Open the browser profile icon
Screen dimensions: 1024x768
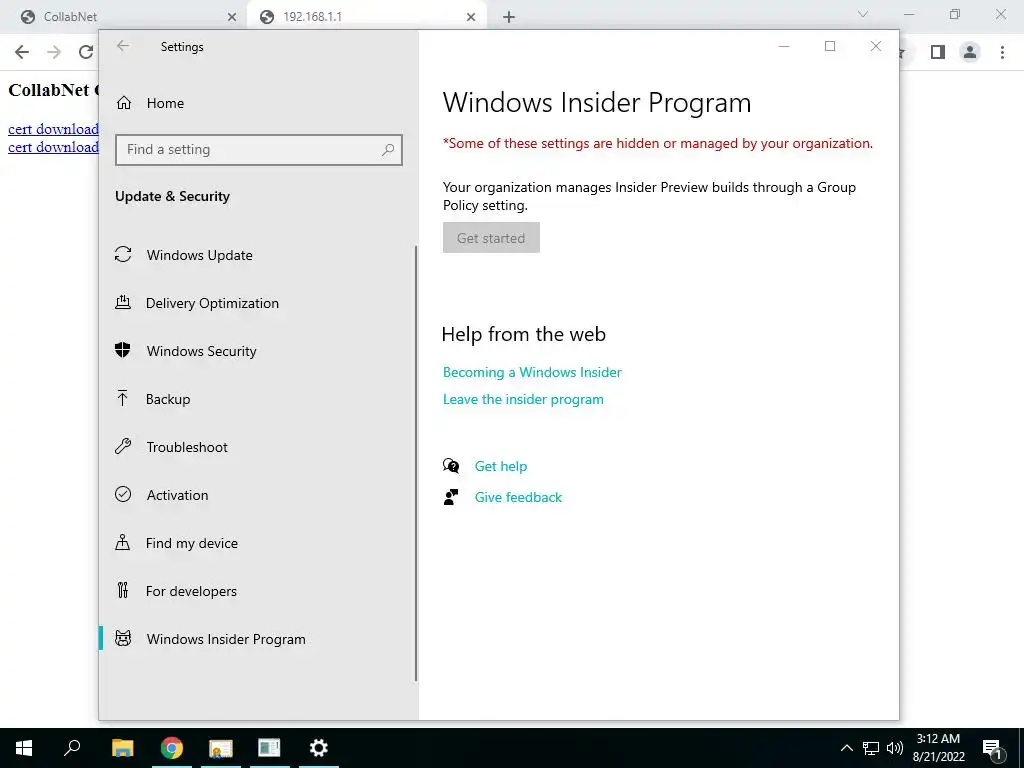click(x=970, y=52)
